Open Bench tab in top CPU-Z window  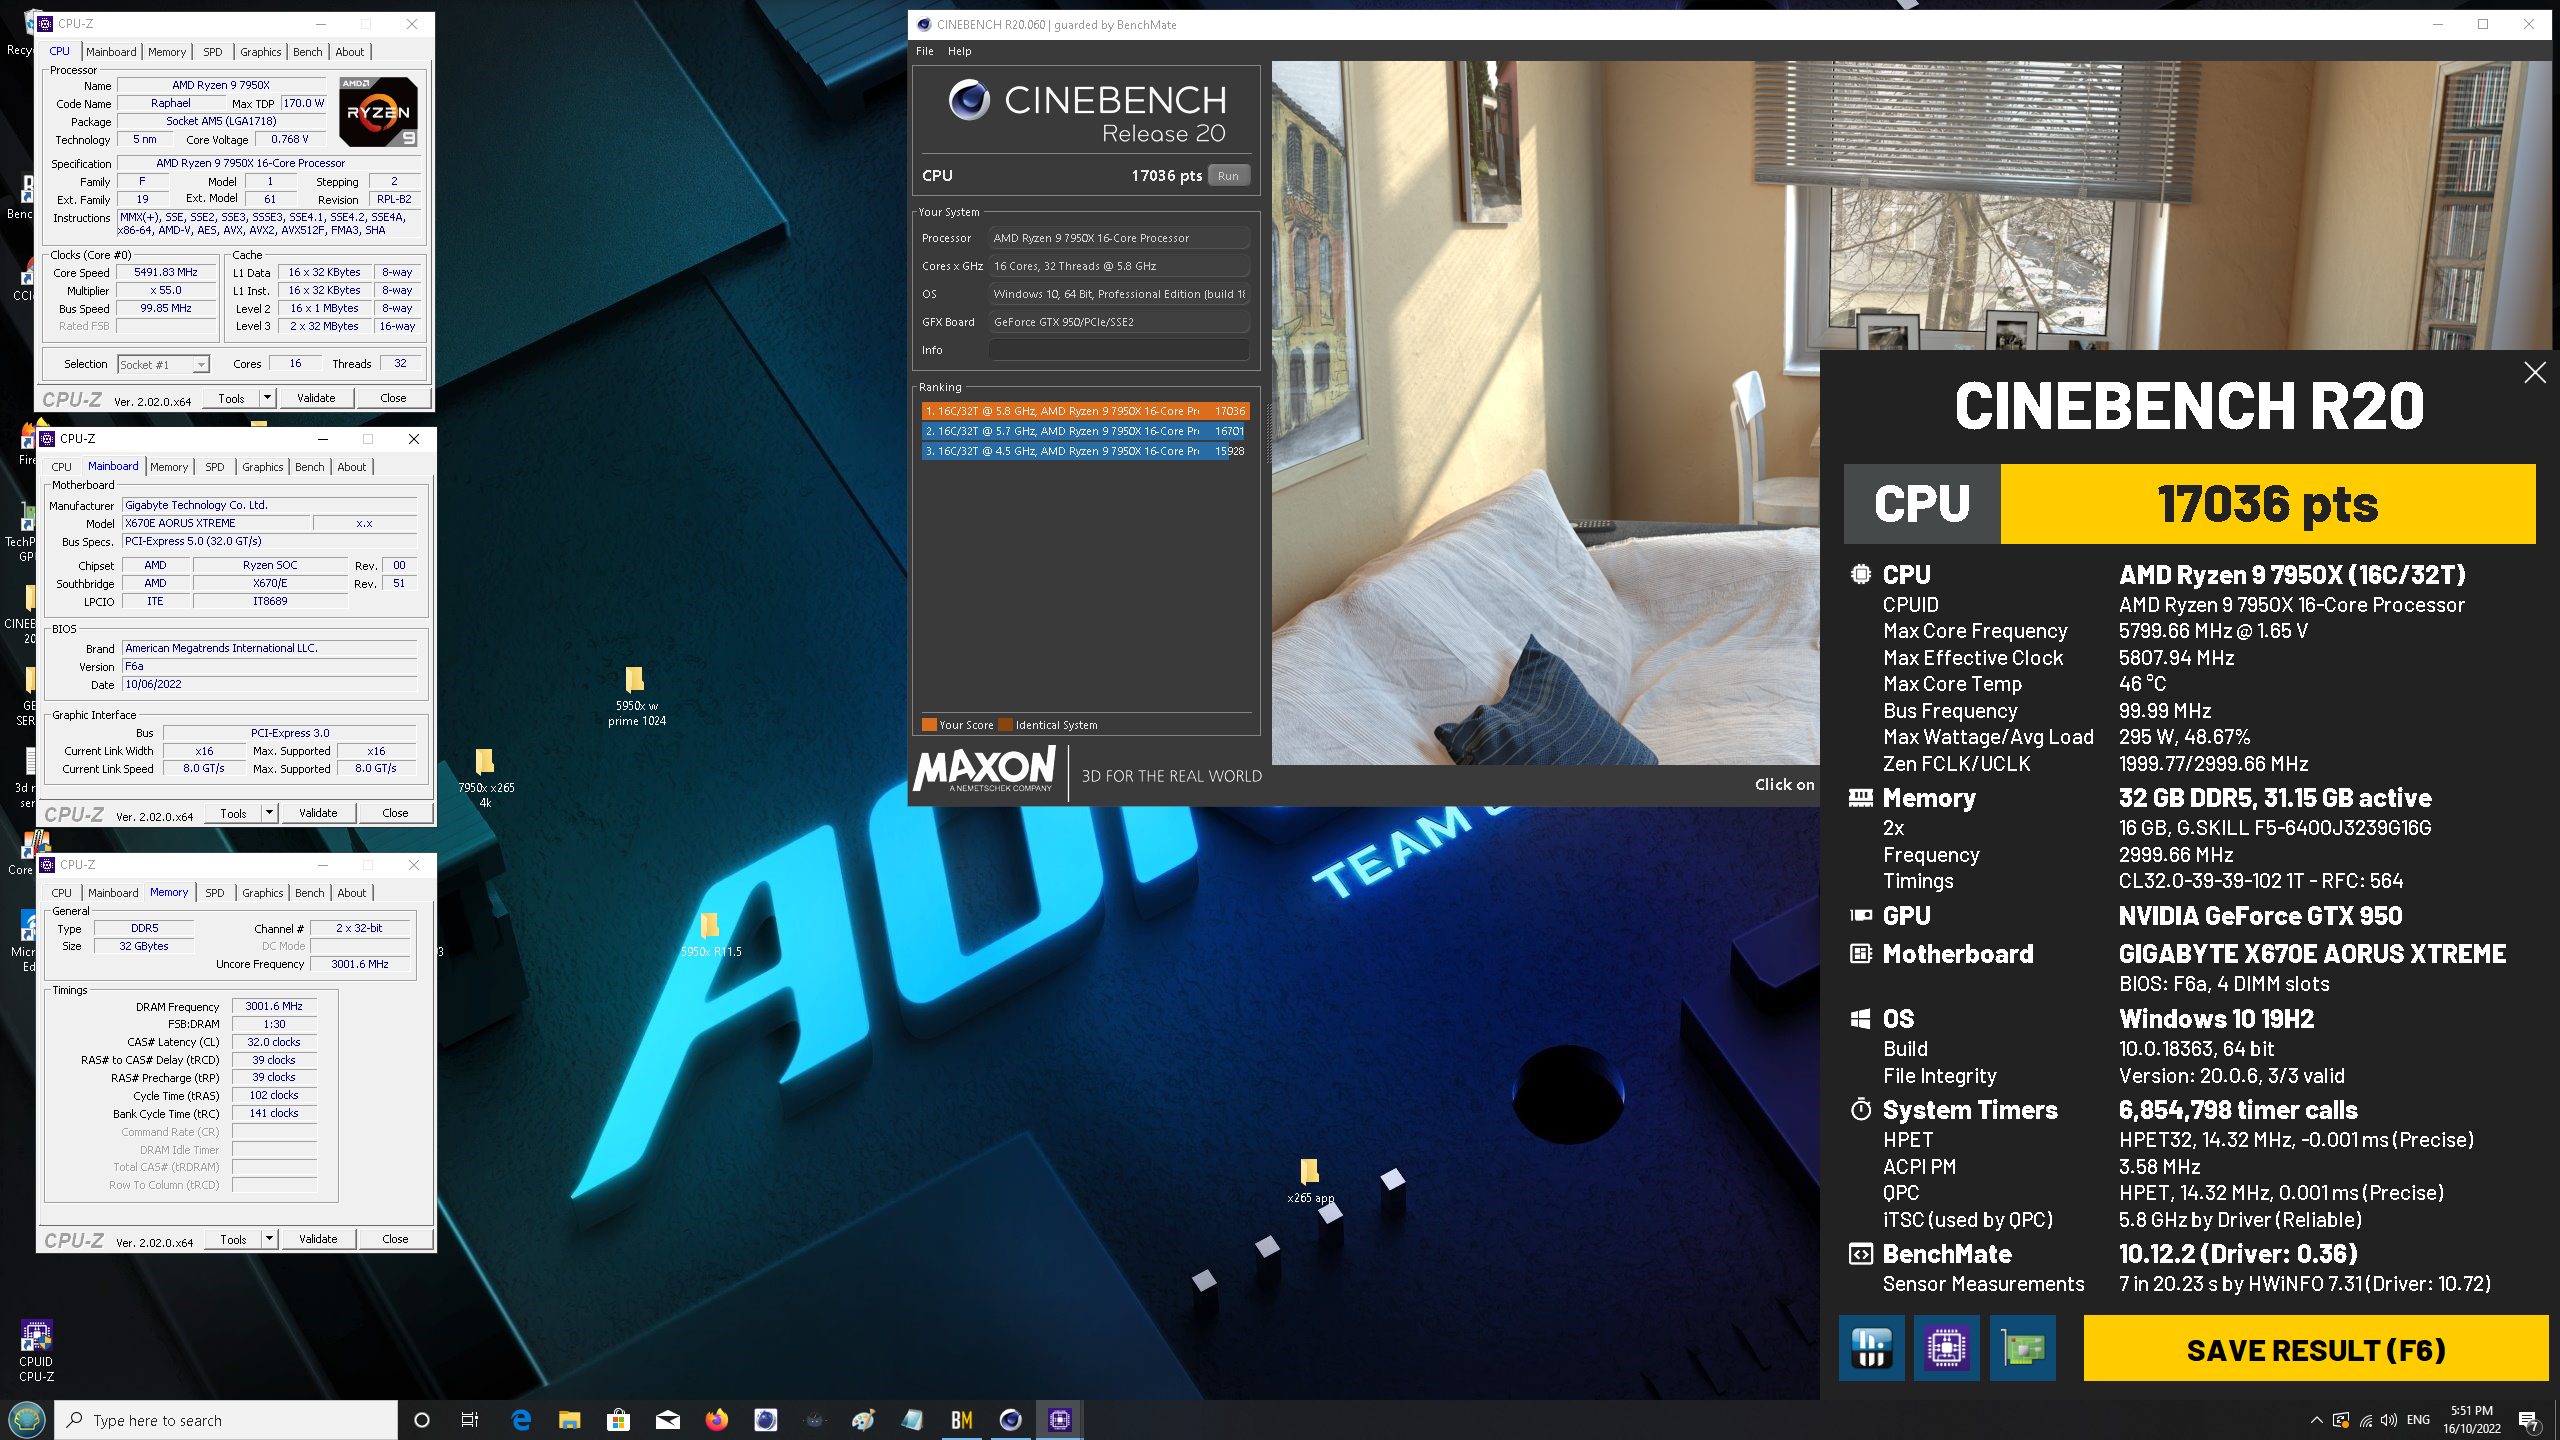point(308,52)
